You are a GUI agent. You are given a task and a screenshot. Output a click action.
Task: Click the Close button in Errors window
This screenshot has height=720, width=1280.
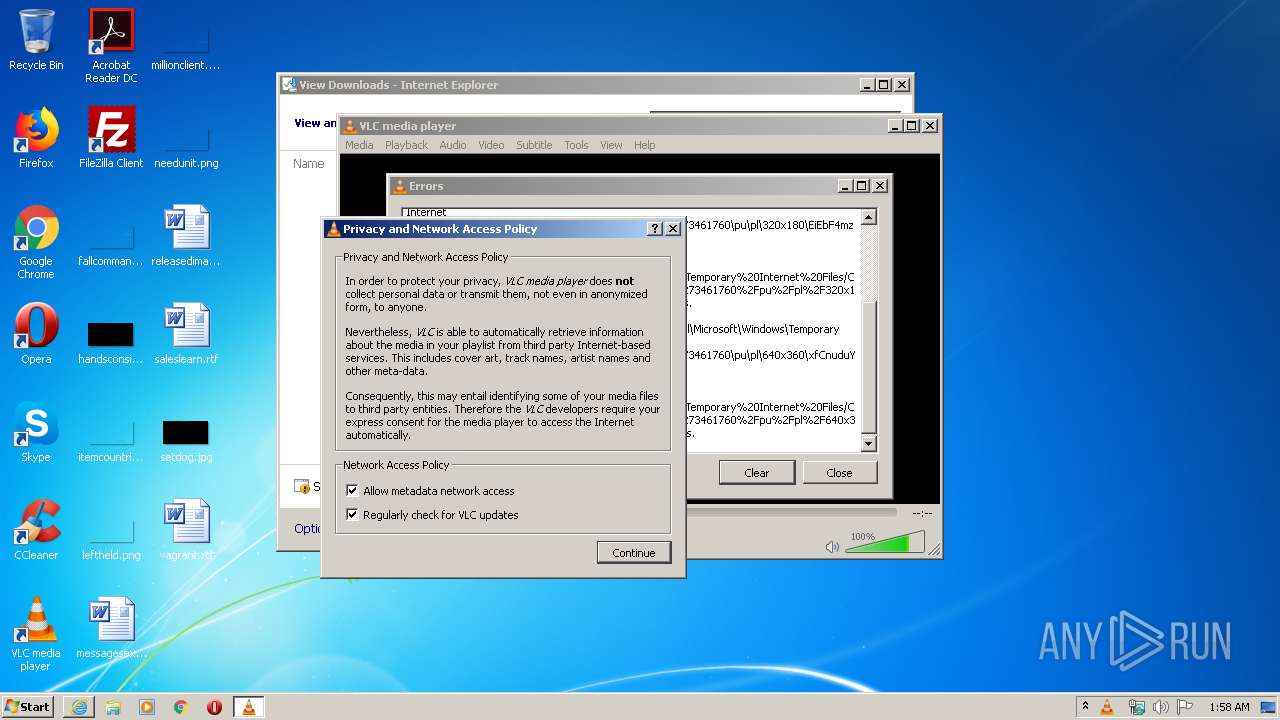pos(839,473)
